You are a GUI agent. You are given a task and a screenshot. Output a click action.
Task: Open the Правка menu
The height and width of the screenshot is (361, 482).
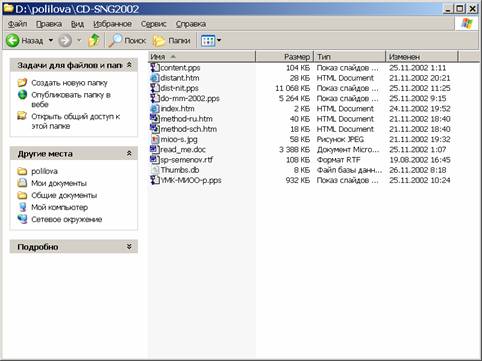49,24
